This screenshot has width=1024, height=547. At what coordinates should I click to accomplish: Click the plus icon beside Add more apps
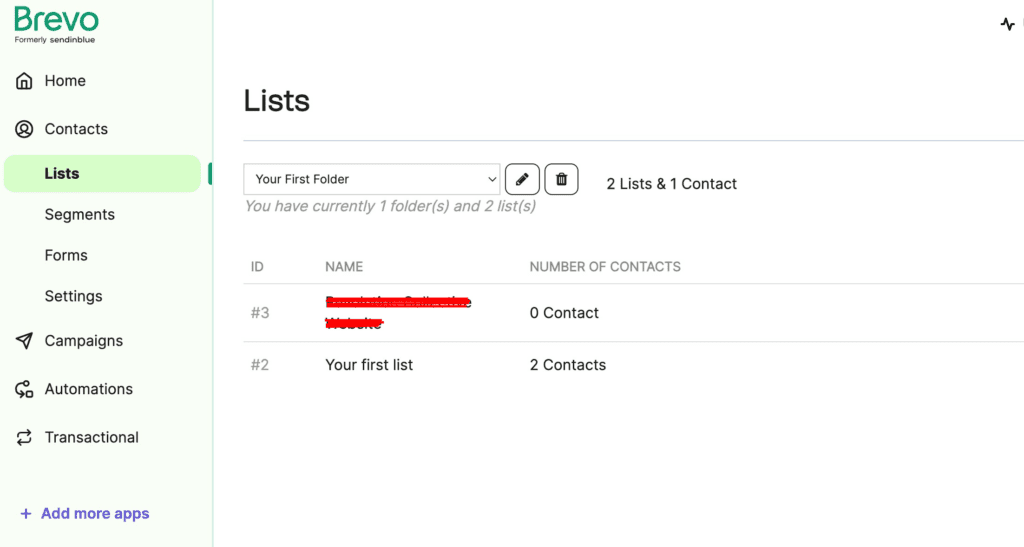point(25,514)
